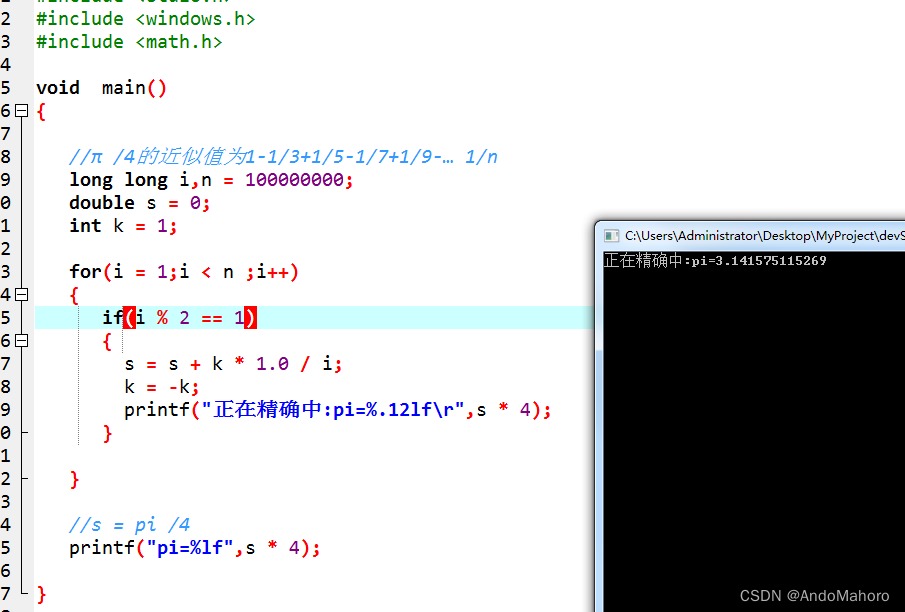Click the console window title path text

tap(764, 236)
